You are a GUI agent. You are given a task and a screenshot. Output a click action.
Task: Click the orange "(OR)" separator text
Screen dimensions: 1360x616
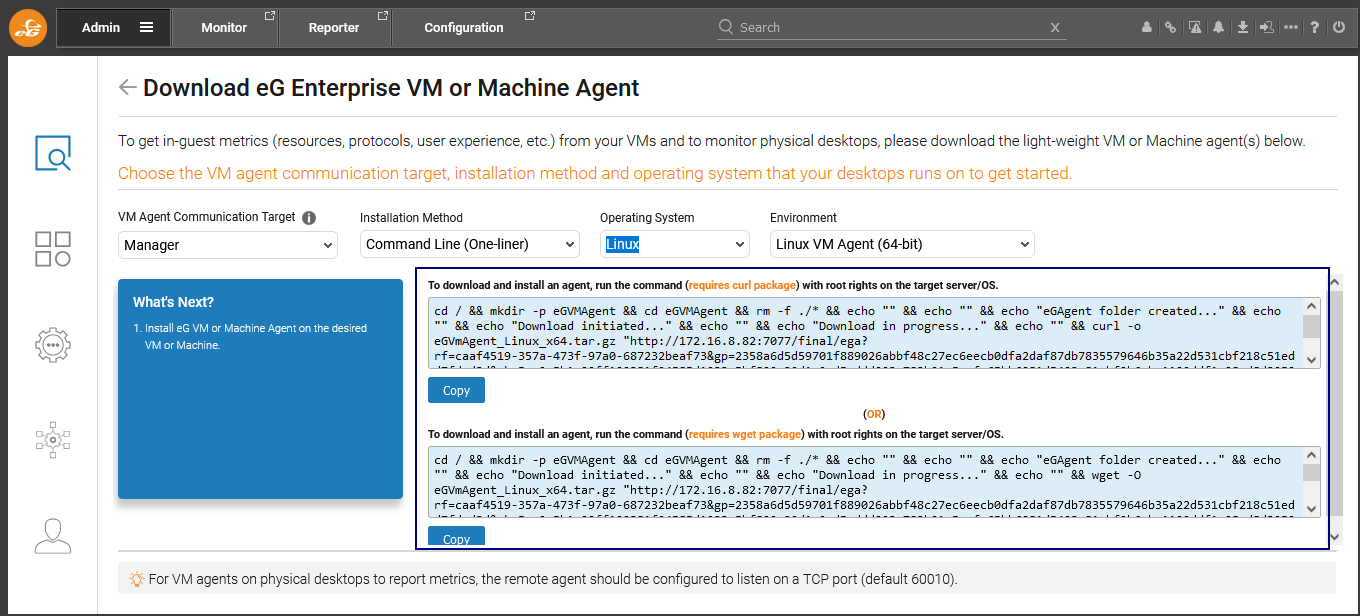[x=874, y=413]
